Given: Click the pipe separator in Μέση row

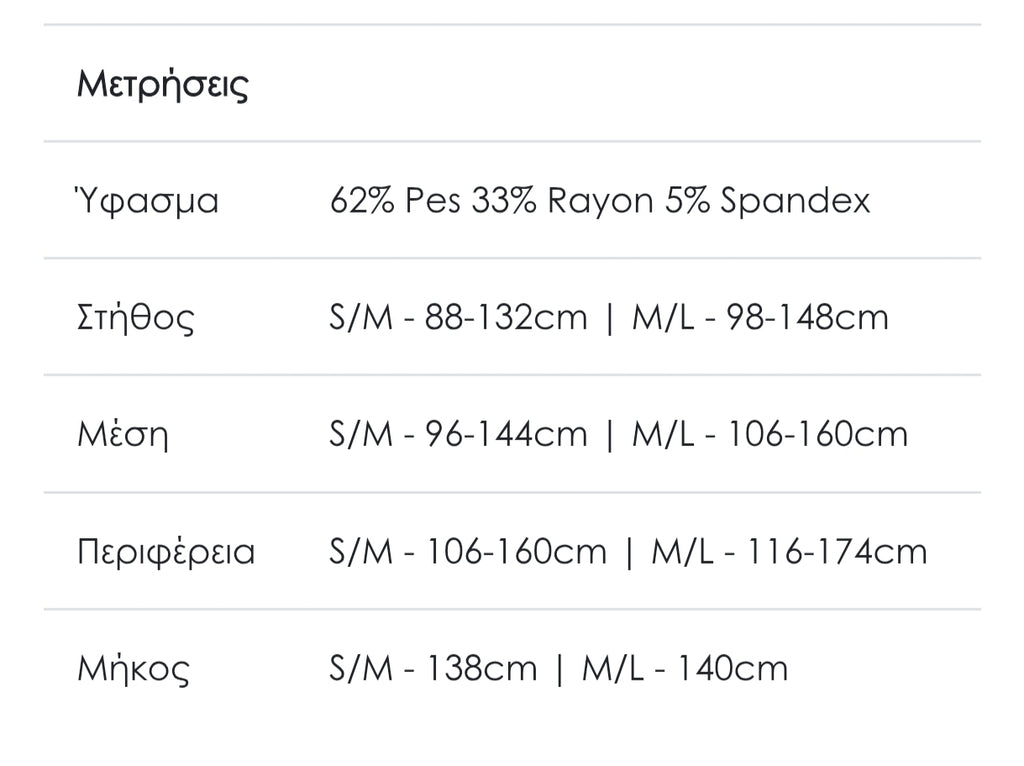Looking at the screenshot, I should click(610, 435).
